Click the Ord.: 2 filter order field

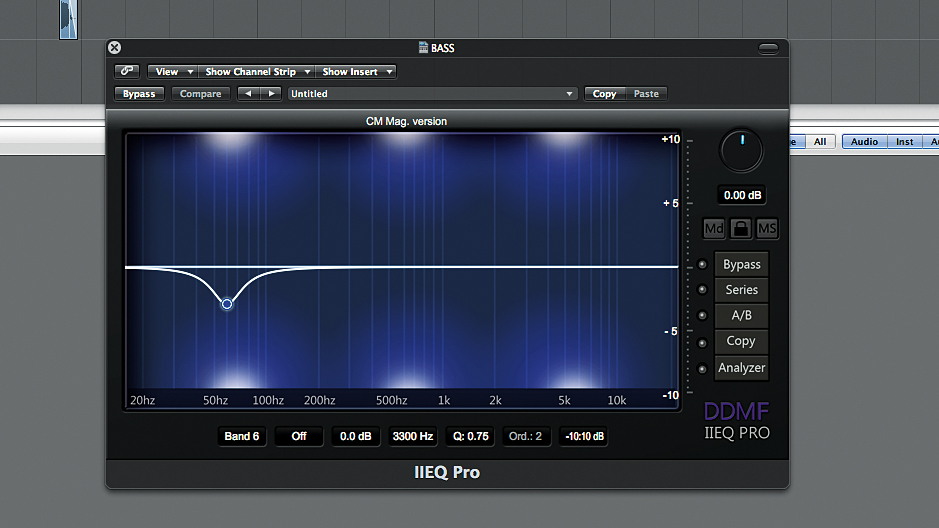[x=525, y=436]
